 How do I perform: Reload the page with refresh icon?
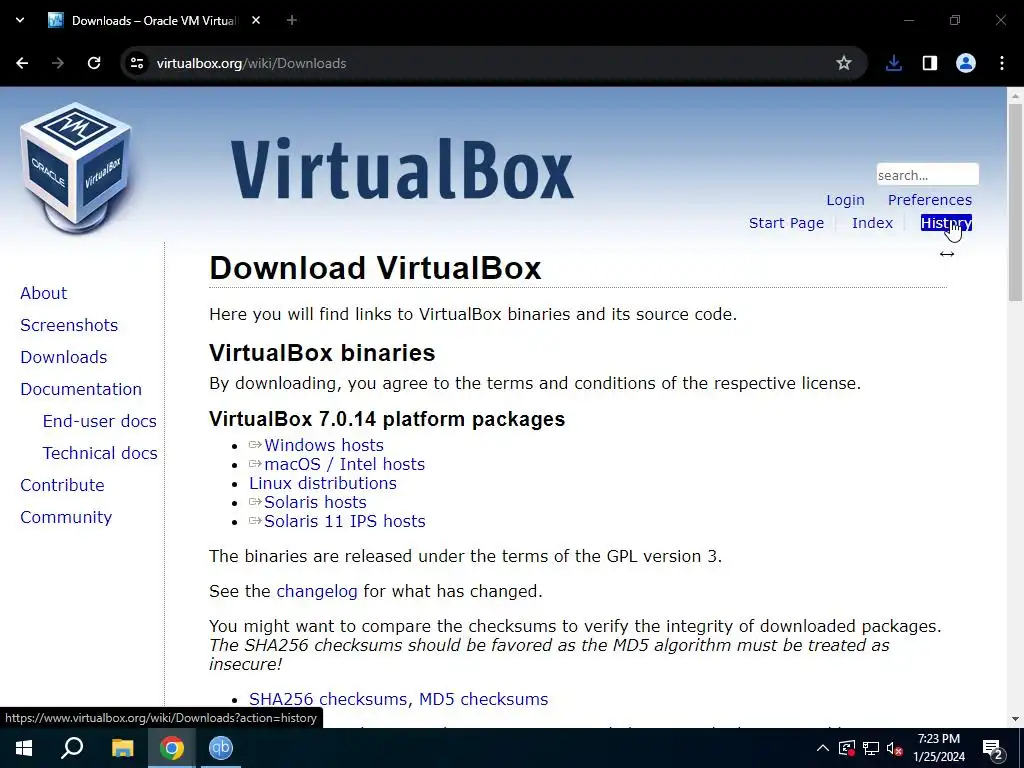[94, 63]
